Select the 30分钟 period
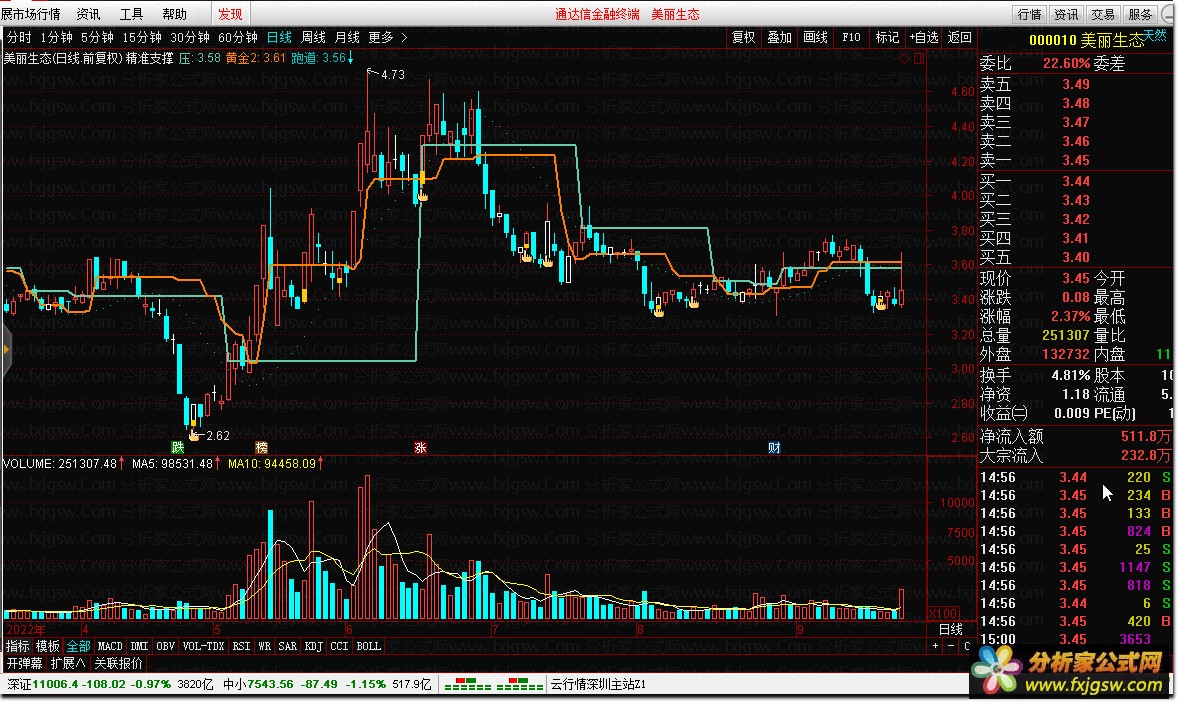This screenshot has width=1179, height=702. tap(189, 37)
